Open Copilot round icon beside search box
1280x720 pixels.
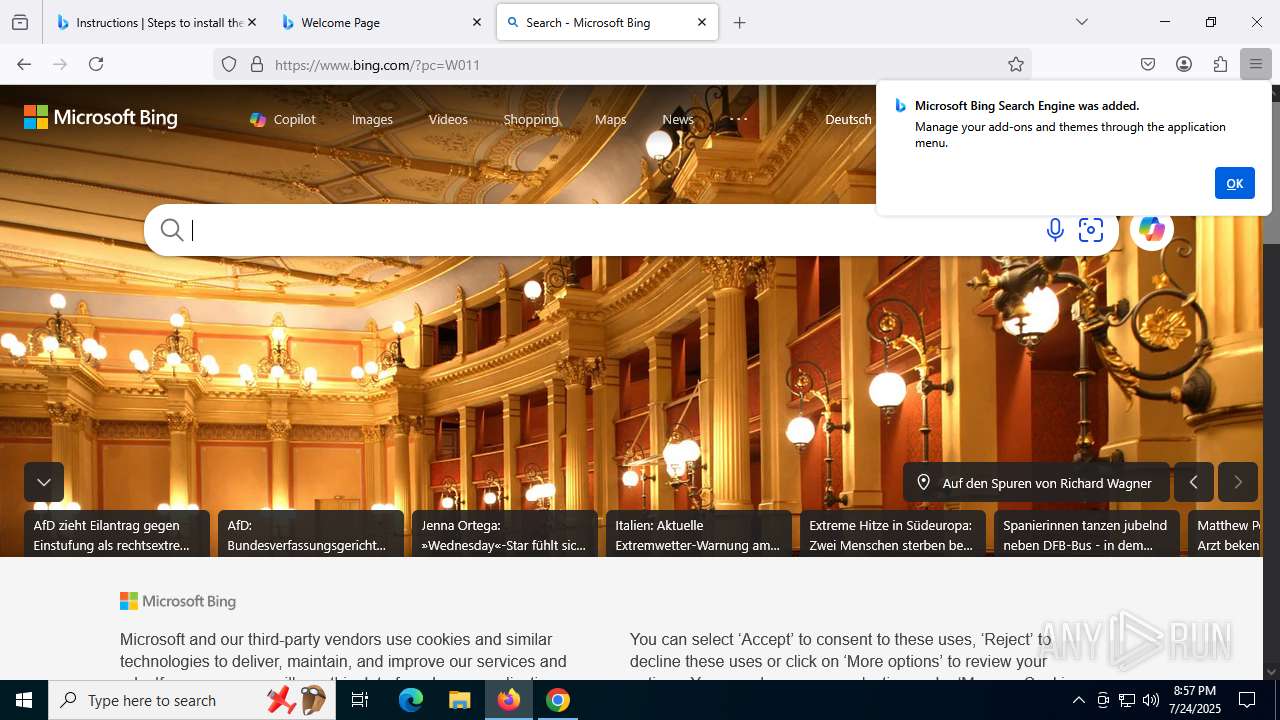point(1152,230)
